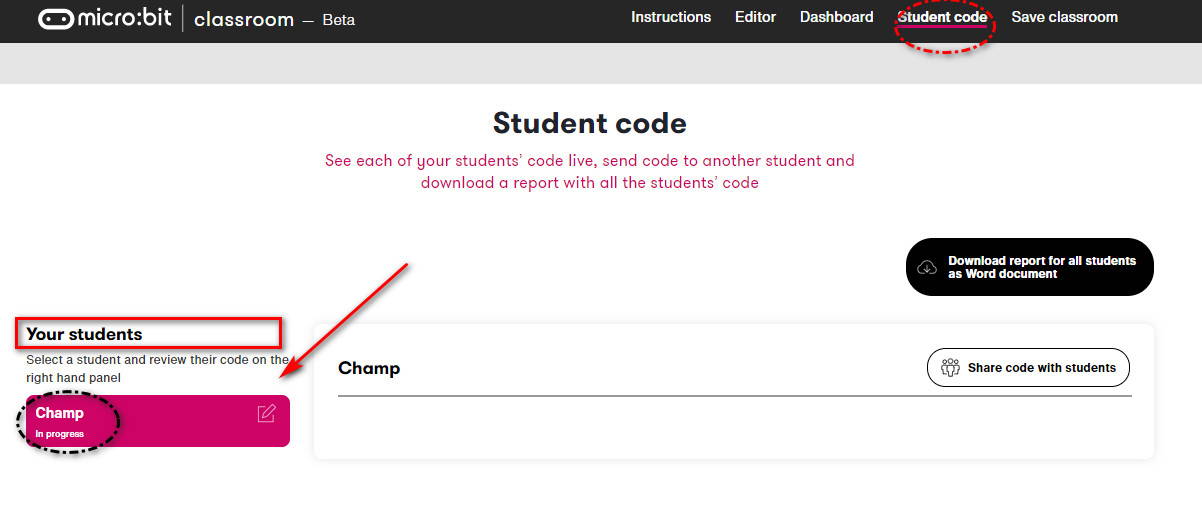Click the edit pencil icon on Champ card

pyautogui.click(x=266, y=413)
